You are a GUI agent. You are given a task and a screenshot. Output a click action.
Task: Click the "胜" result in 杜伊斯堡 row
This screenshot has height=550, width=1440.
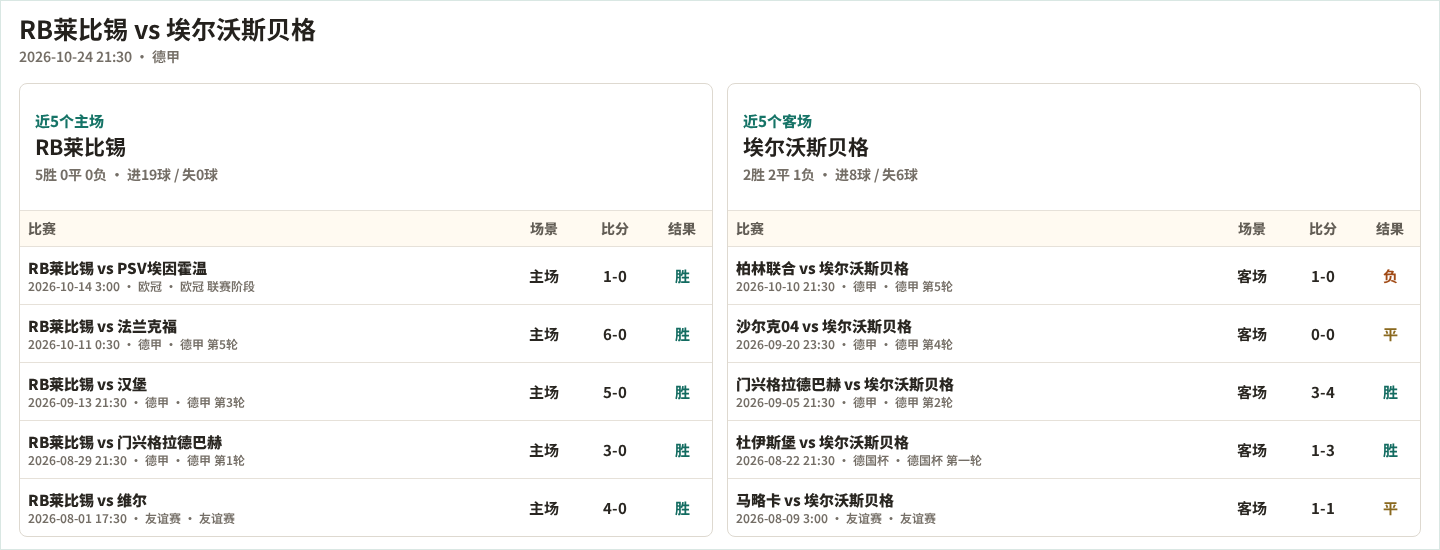click(1390, 450)
